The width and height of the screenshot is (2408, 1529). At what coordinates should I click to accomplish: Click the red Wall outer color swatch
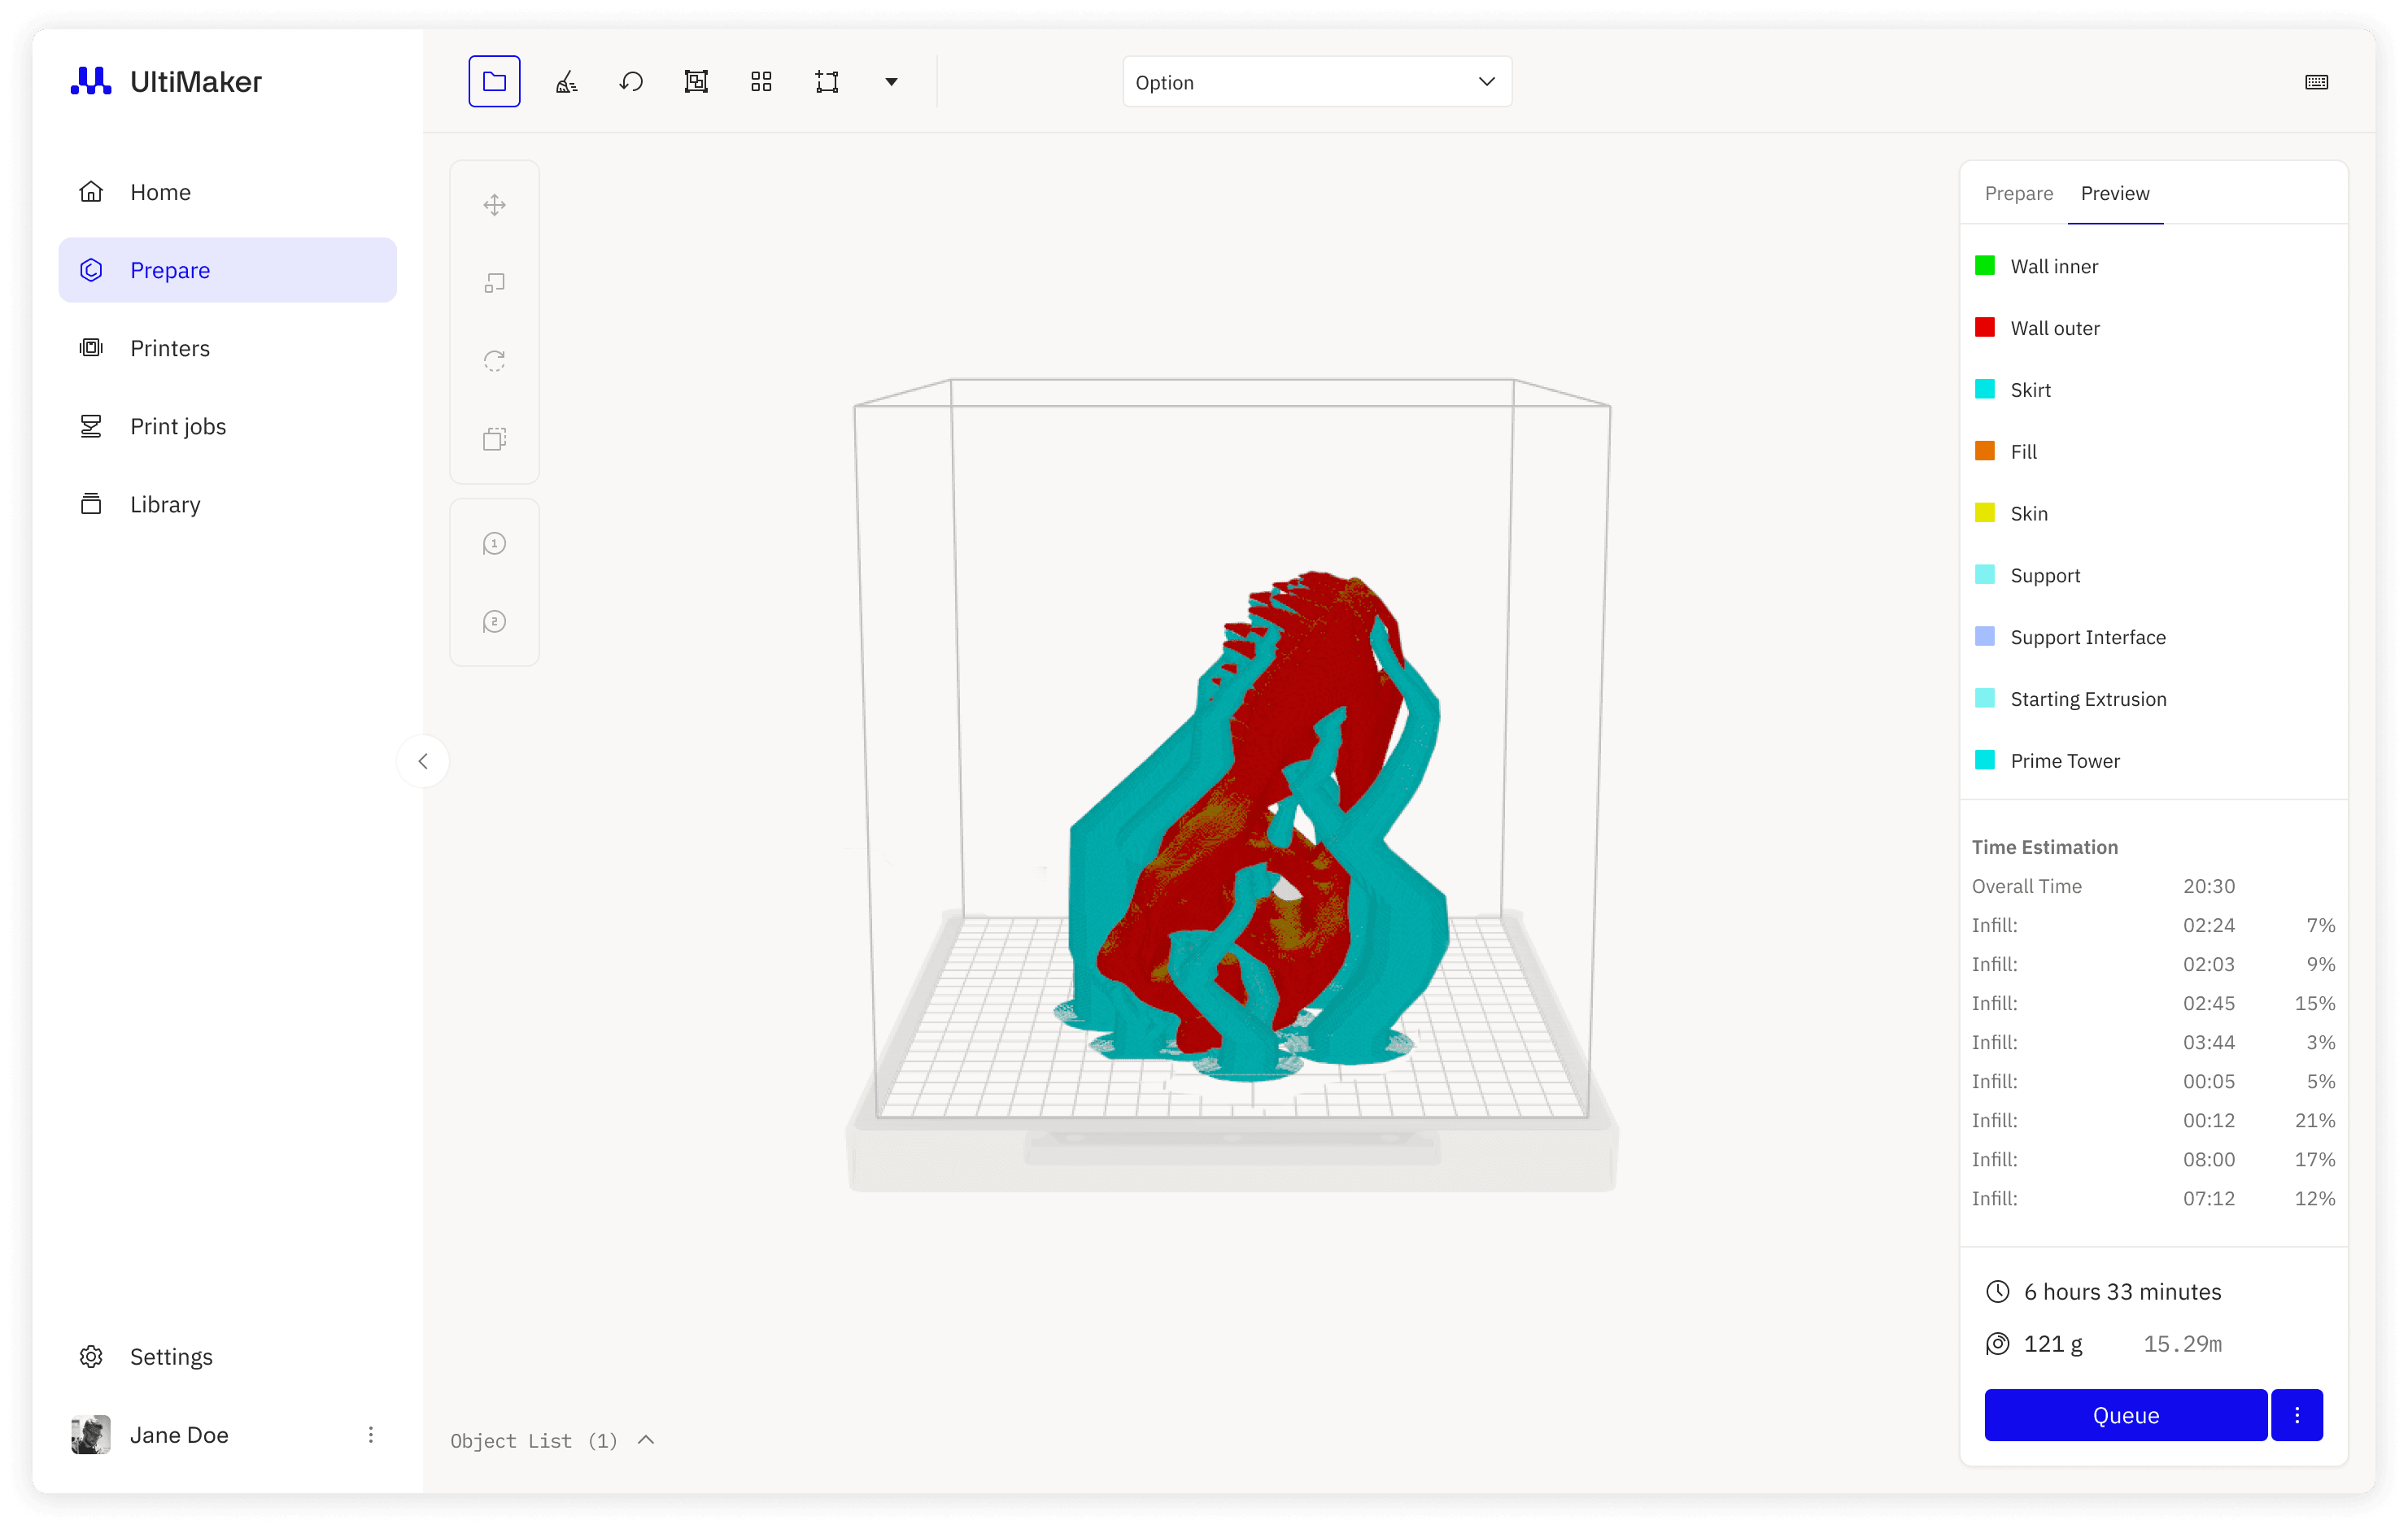coord(1985,327)
